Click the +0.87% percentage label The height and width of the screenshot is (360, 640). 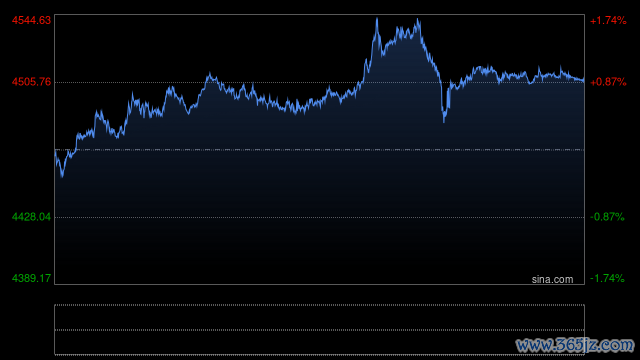click(x=608, y=82)
